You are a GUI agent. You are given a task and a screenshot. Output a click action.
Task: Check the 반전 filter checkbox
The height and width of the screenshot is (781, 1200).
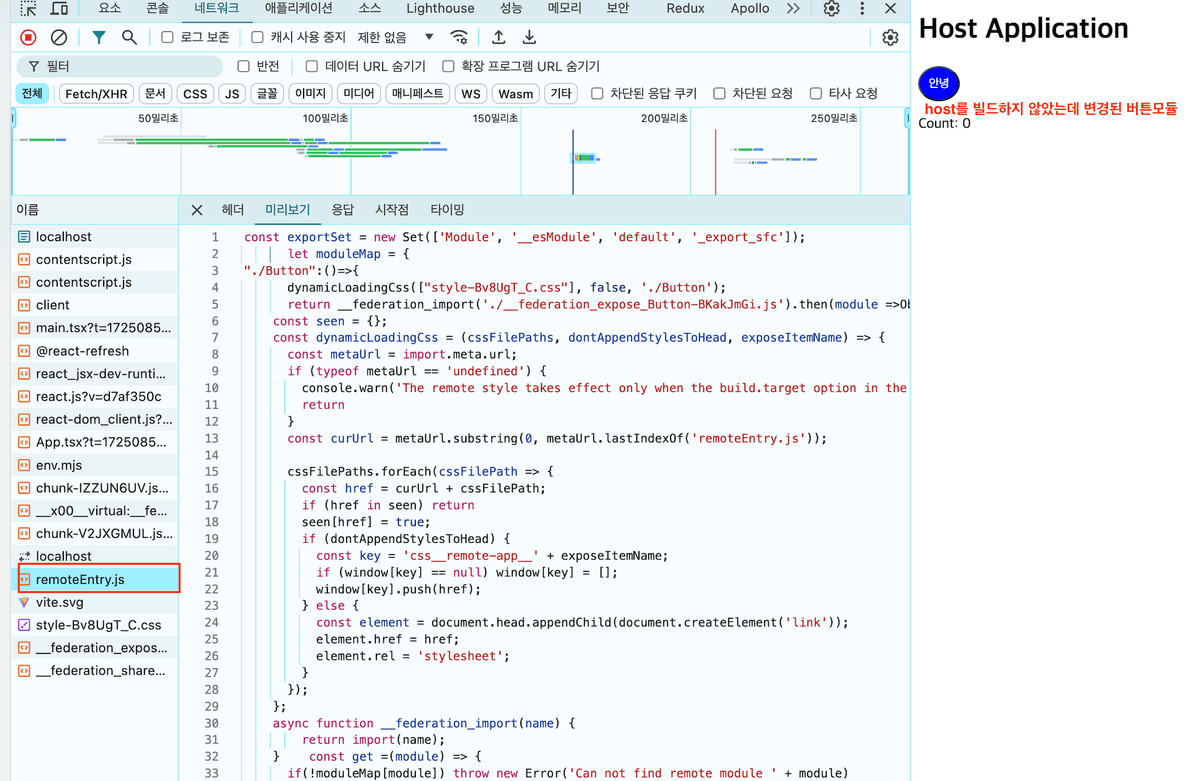(243, 66)
